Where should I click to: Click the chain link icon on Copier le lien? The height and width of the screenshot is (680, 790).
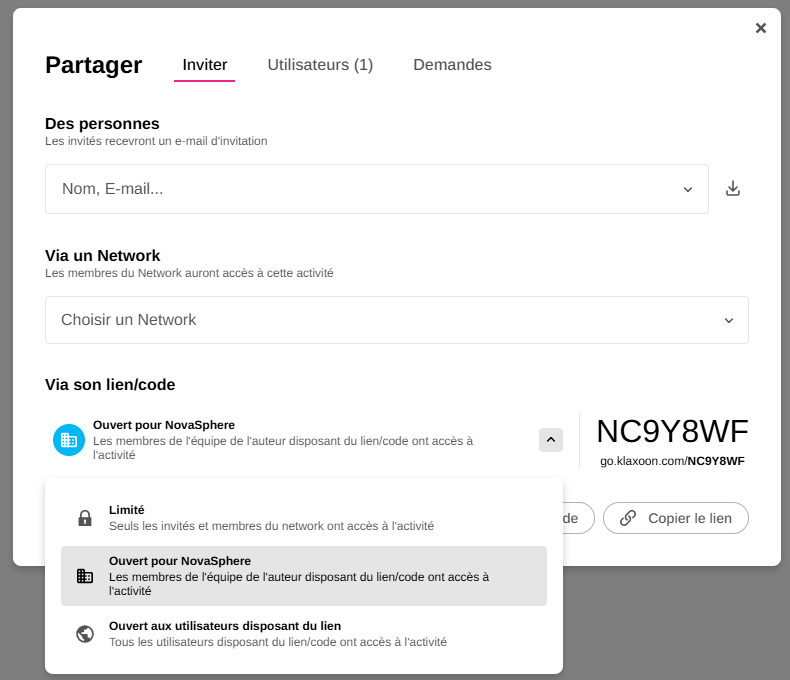pos(628,518)
